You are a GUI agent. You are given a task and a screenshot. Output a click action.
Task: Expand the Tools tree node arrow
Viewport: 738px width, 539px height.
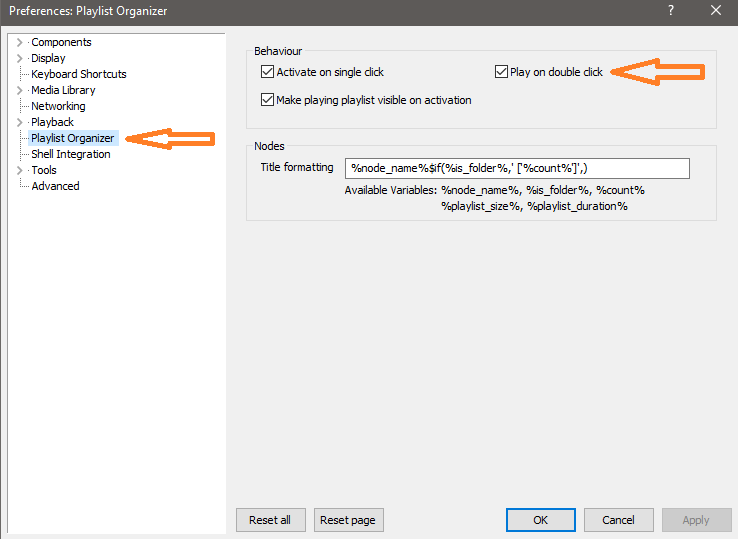[x=19, y=170]
